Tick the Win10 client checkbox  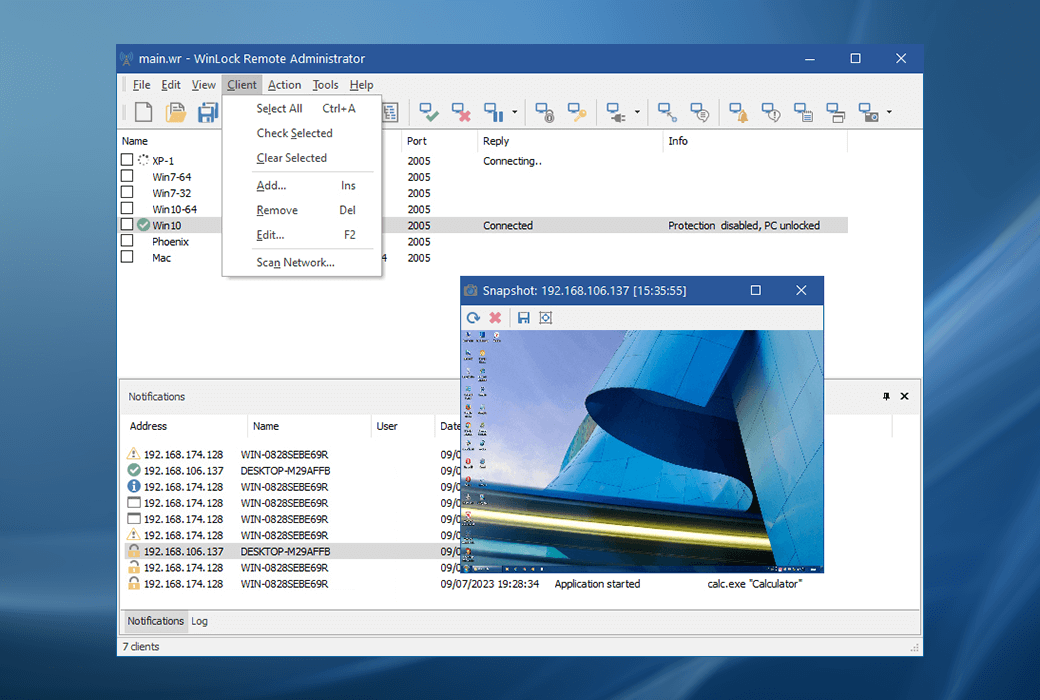(127, 224)
